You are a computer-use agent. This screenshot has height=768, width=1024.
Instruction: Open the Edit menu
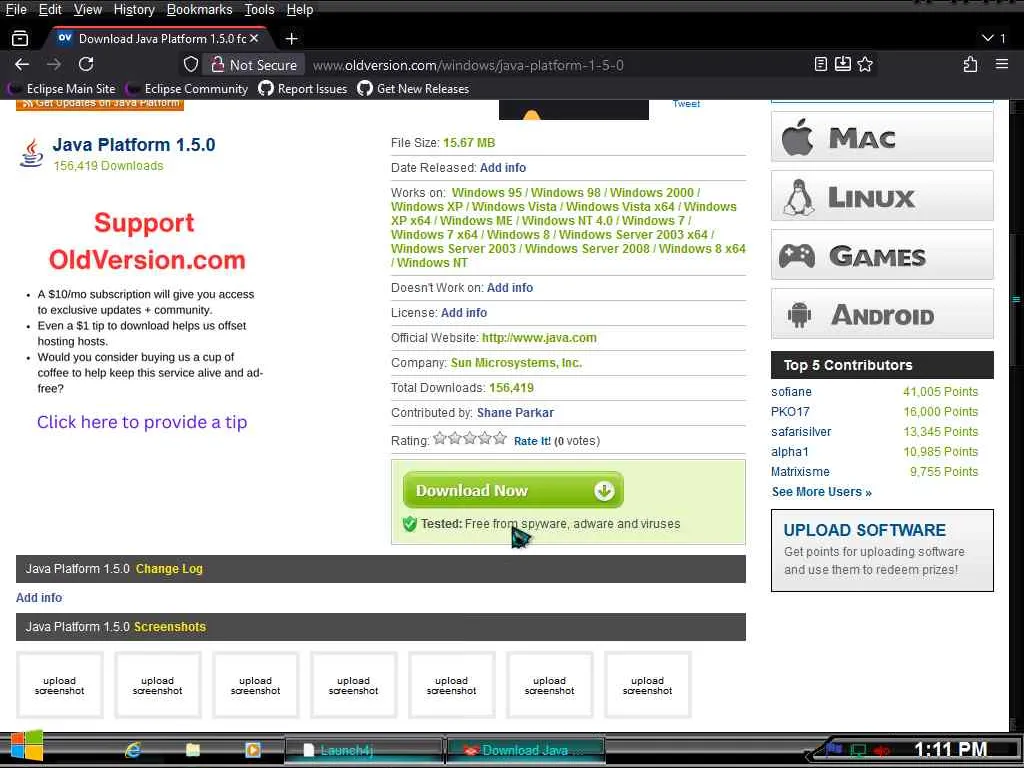50,10
